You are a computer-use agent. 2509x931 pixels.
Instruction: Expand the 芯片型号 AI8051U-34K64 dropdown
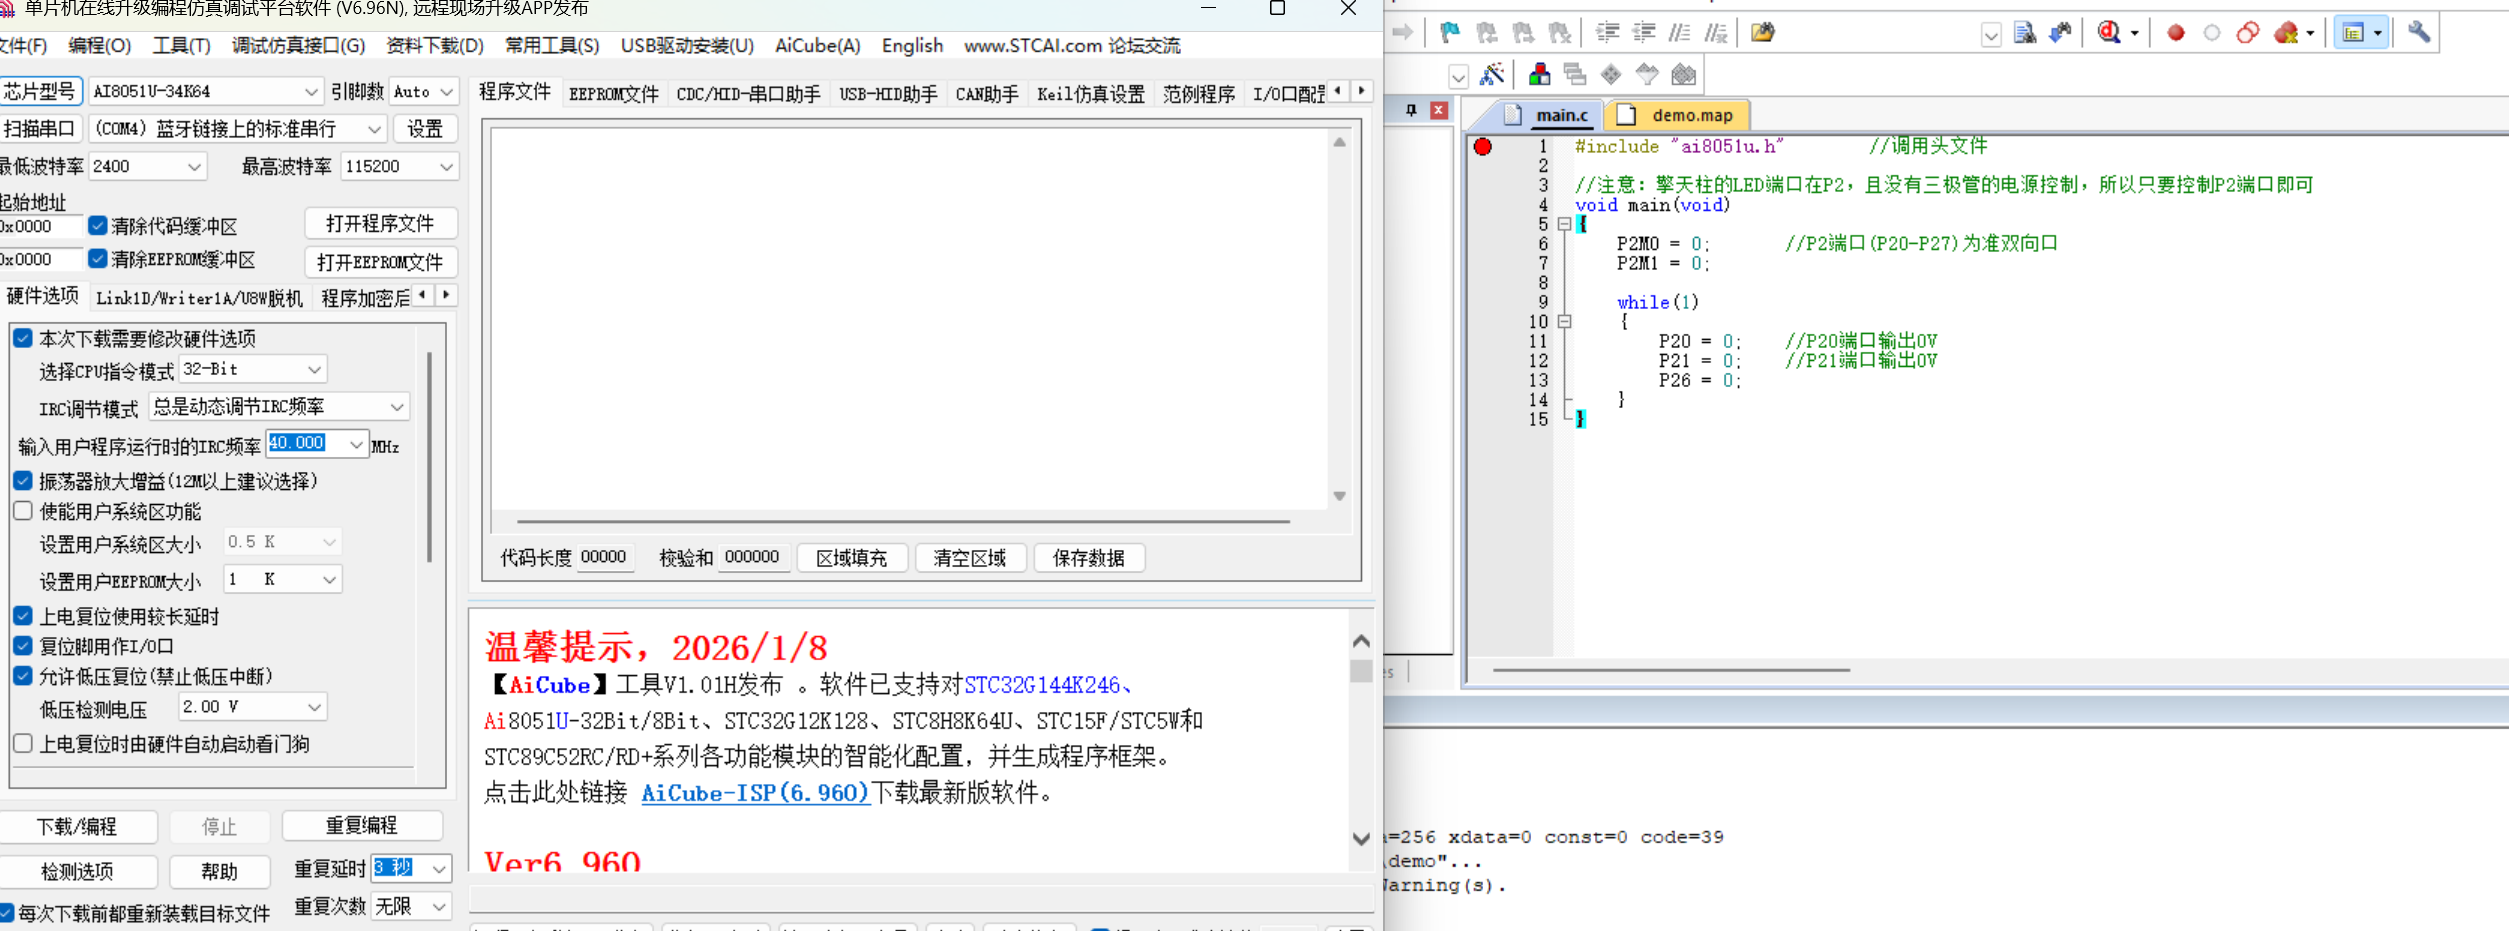point(310,92)
